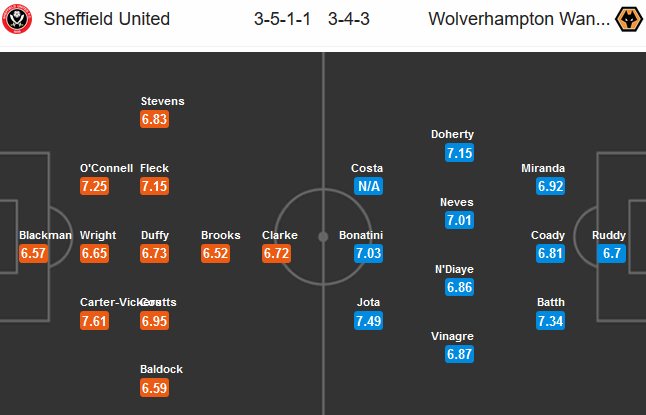Click Clarke's 6.72 rating badge
The height and width of the screenshot is (415, 646).
point(276,253)
